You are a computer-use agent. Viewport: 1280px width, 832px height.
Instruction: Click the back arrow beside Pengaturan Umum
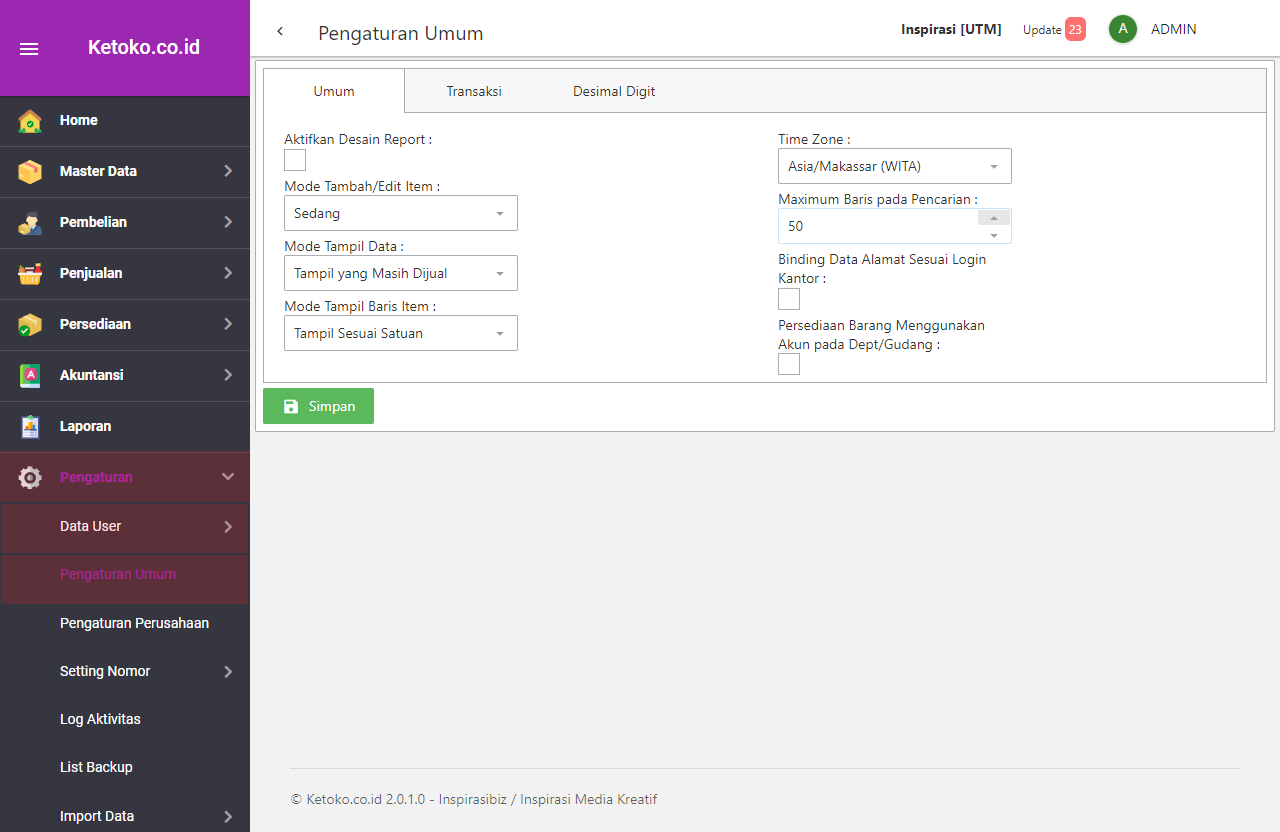(280, 32)
